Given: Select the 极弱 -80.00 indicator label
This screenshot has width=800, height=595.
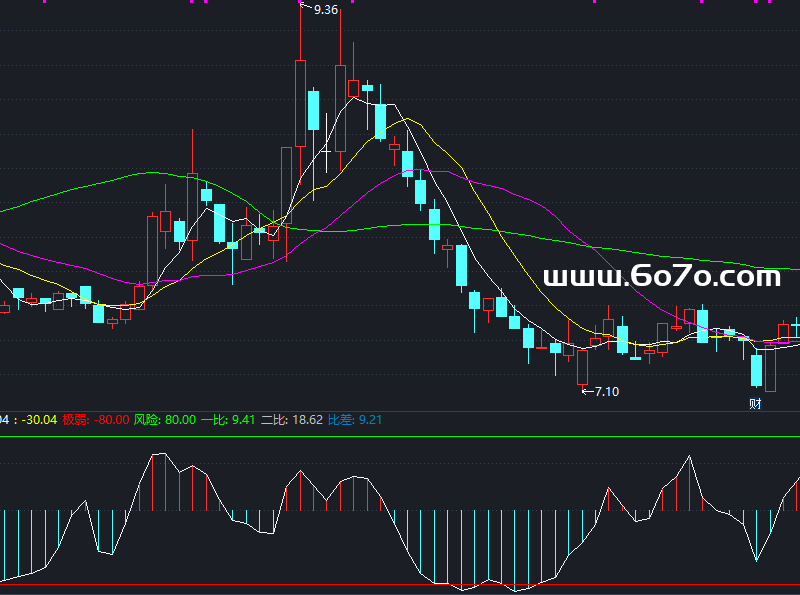Looking at the screenshot, I should coord(95,420).
